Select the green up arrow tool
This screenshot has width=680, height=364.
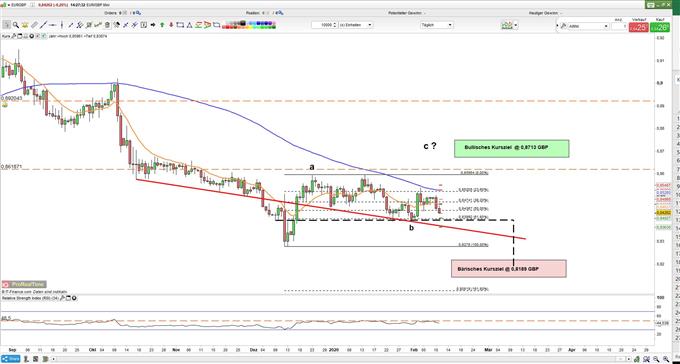[x=162, y=25]
